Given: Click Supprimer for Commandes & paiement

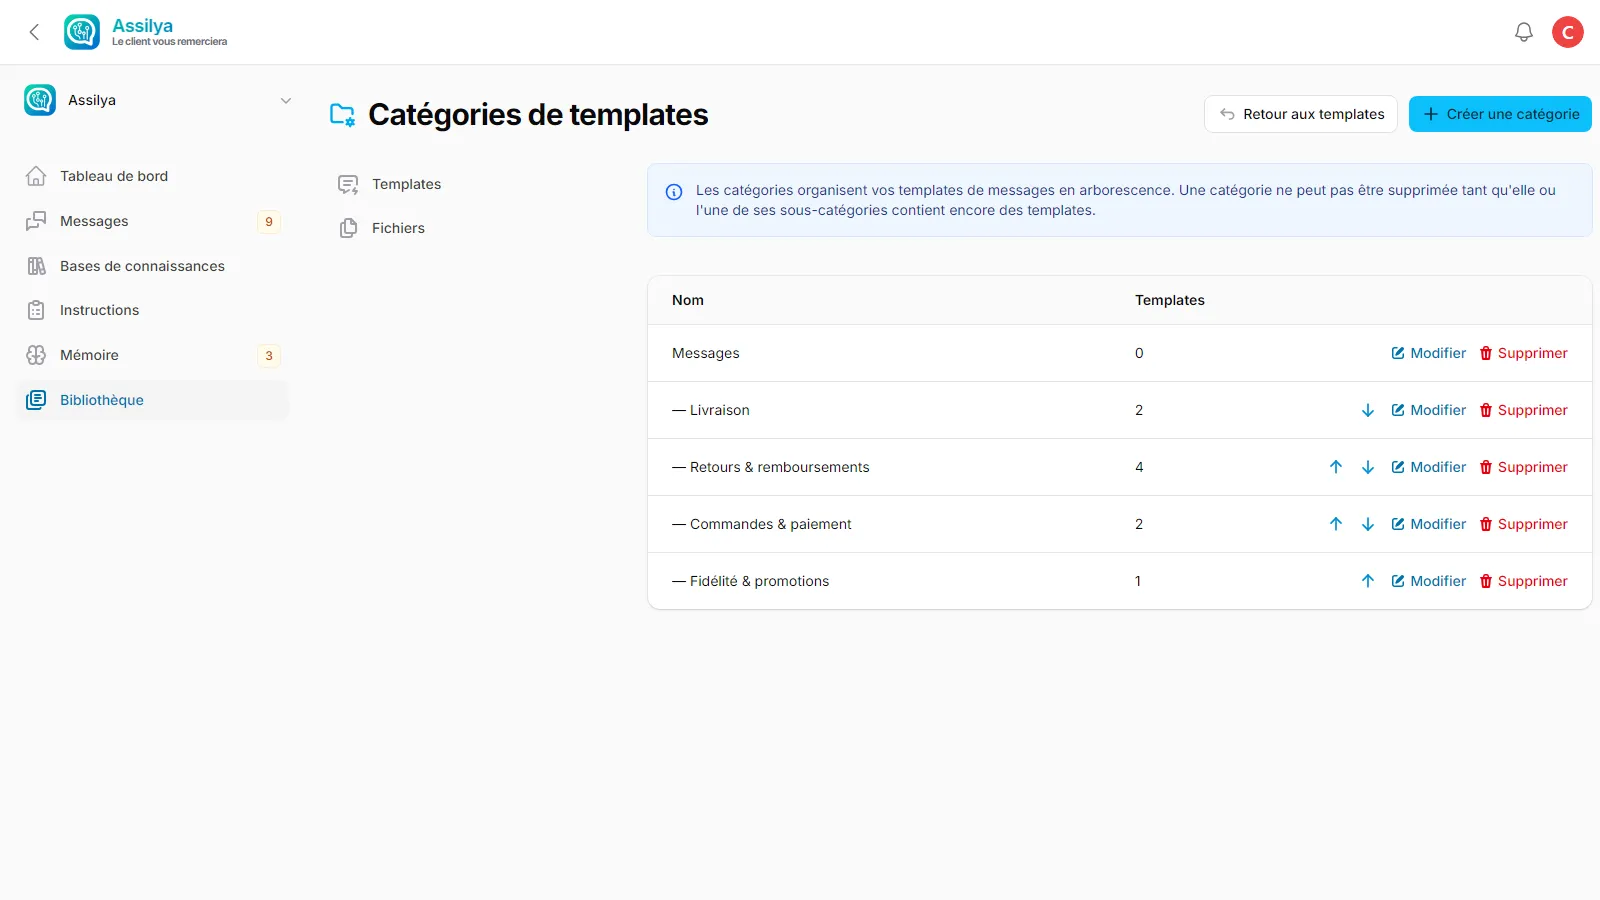Looking at the screenshot, I should [1523, 524].
